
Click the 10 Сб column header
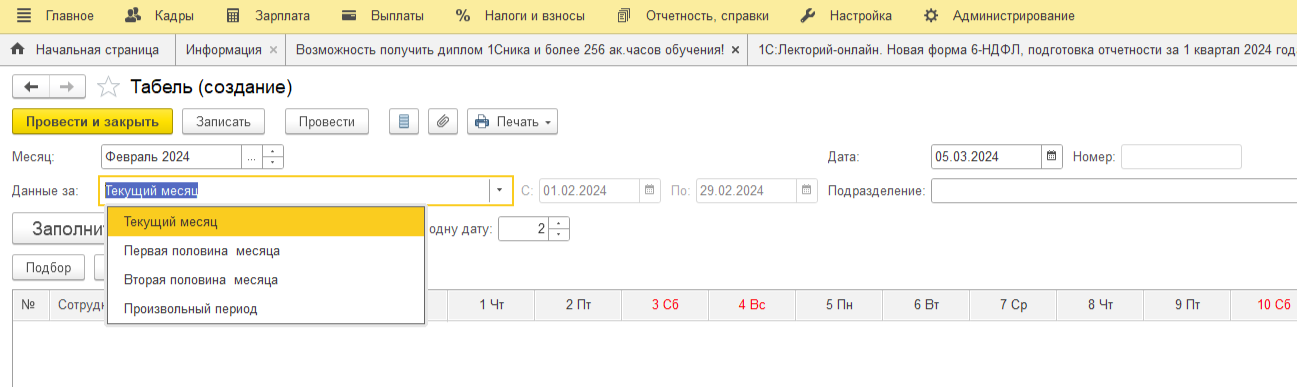[x=1264, y=304]
